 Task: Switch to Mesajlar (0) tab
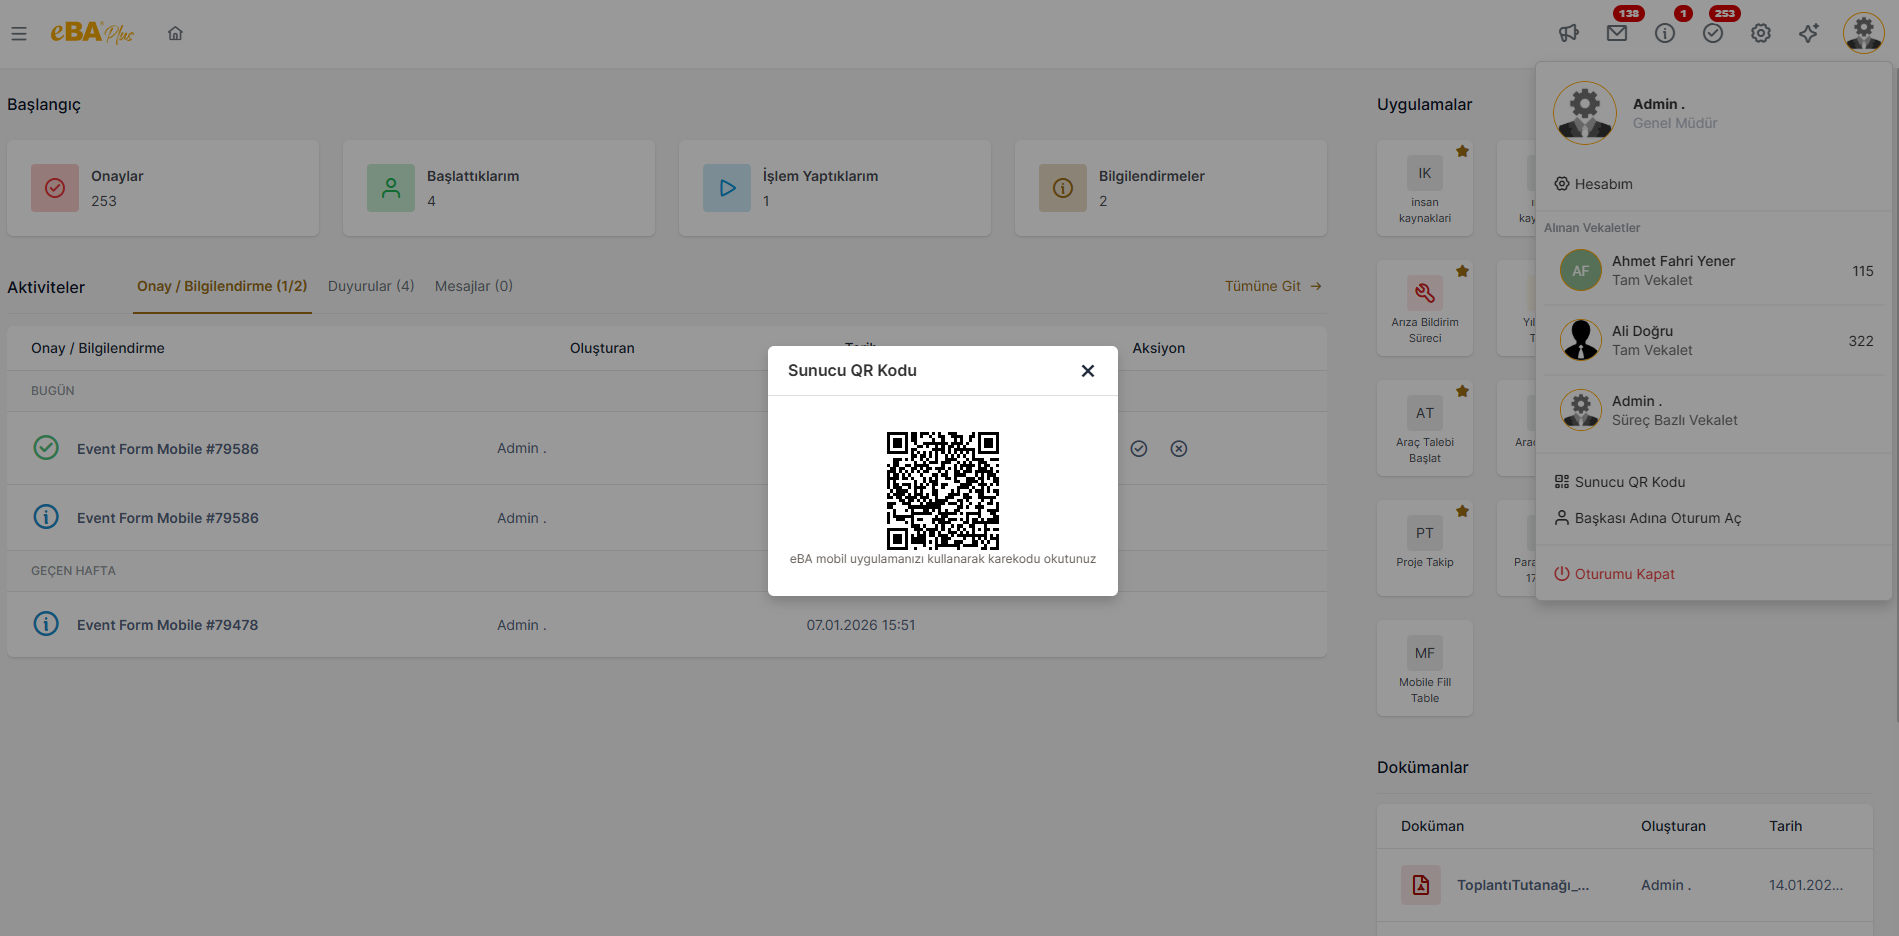474,287
